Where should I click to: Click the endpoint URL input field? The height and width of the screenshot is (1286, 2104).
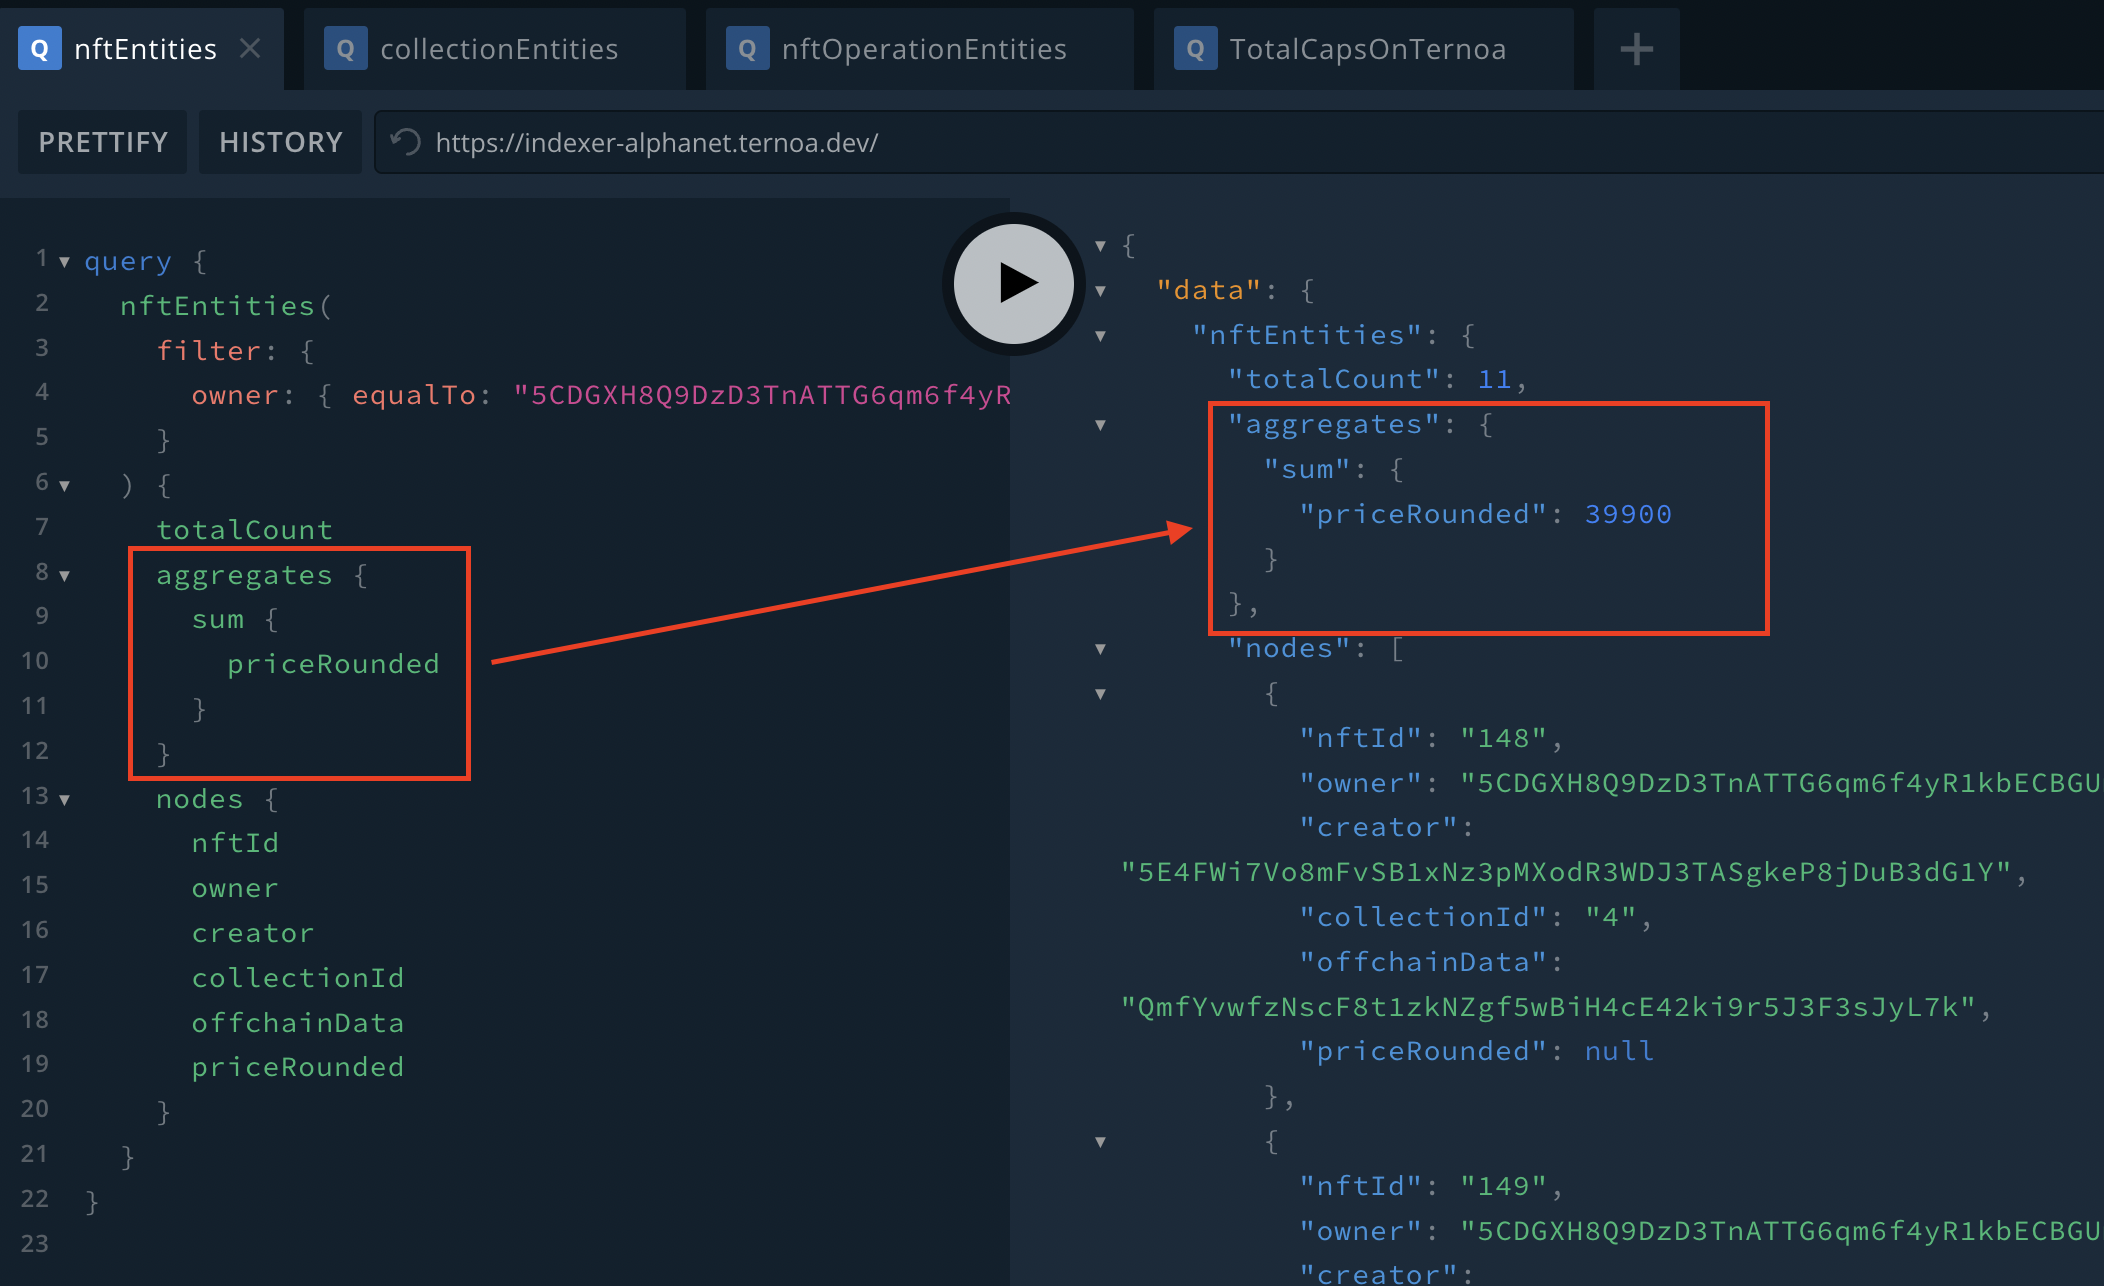click(1200, 142)
